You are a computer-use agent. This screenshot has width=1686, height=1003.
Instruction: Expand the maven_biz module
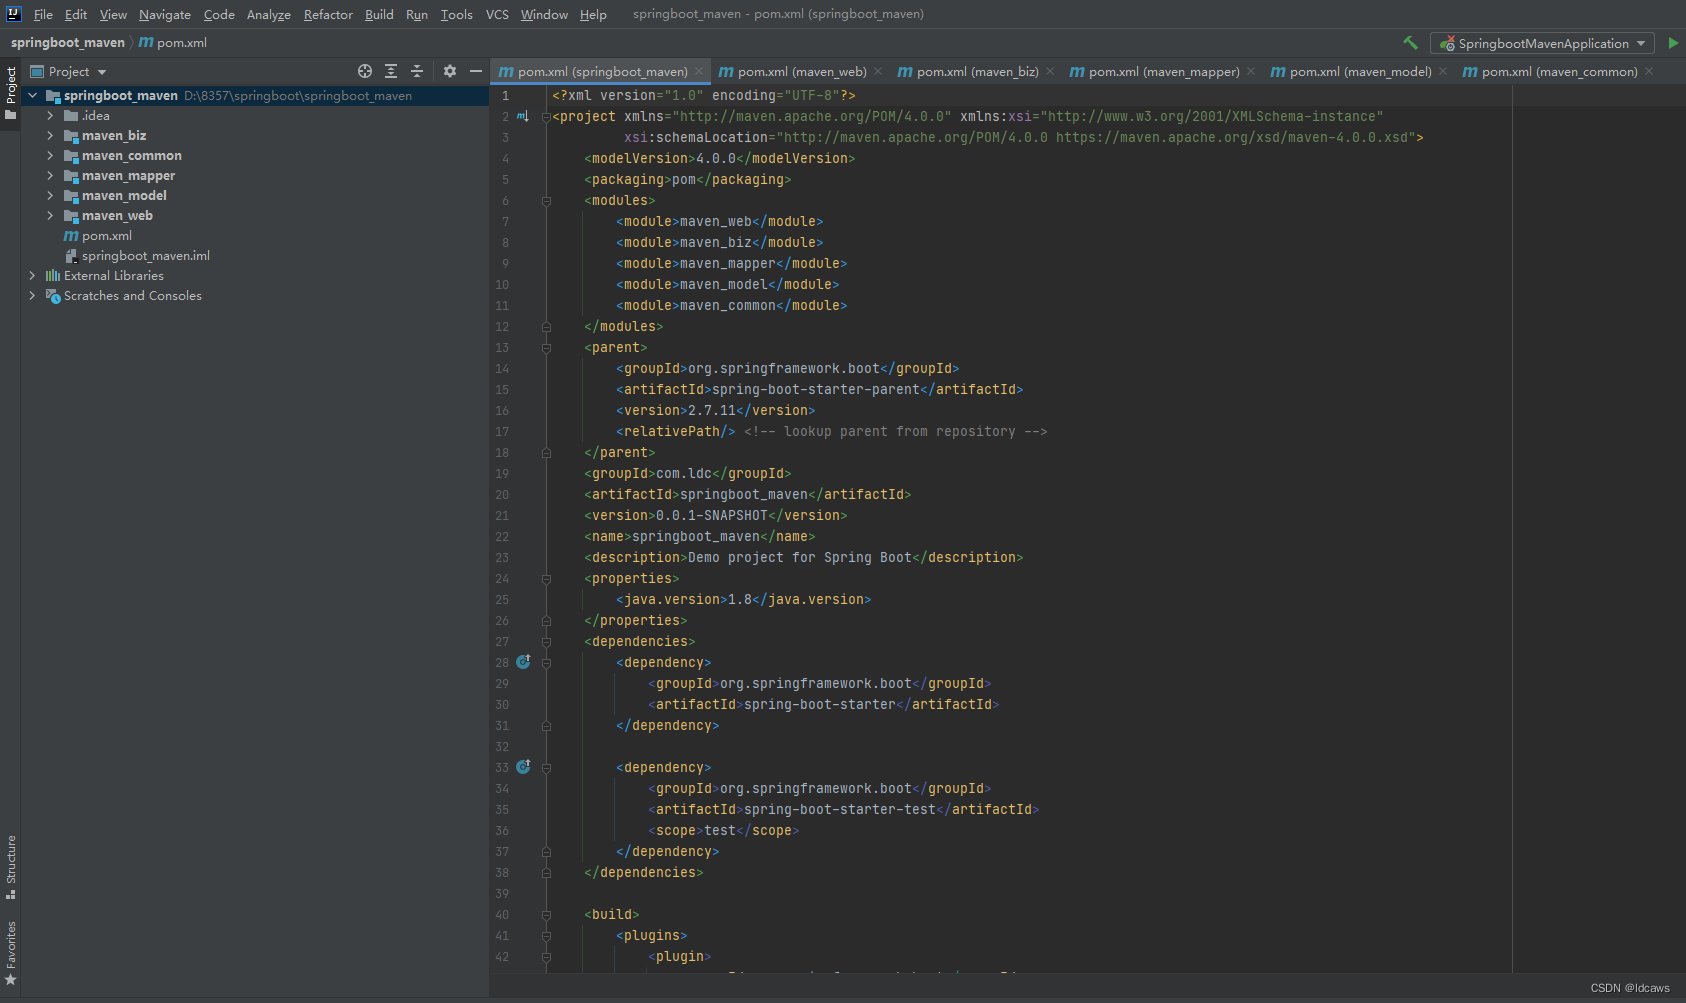pyautogui.click(x=50, y=136)
